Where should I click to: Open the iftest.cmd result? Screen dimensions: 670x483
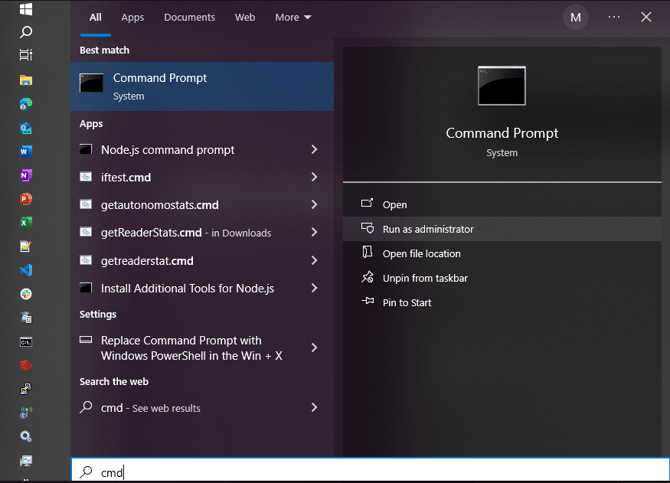pyautogui.click(x=202, y=177)
